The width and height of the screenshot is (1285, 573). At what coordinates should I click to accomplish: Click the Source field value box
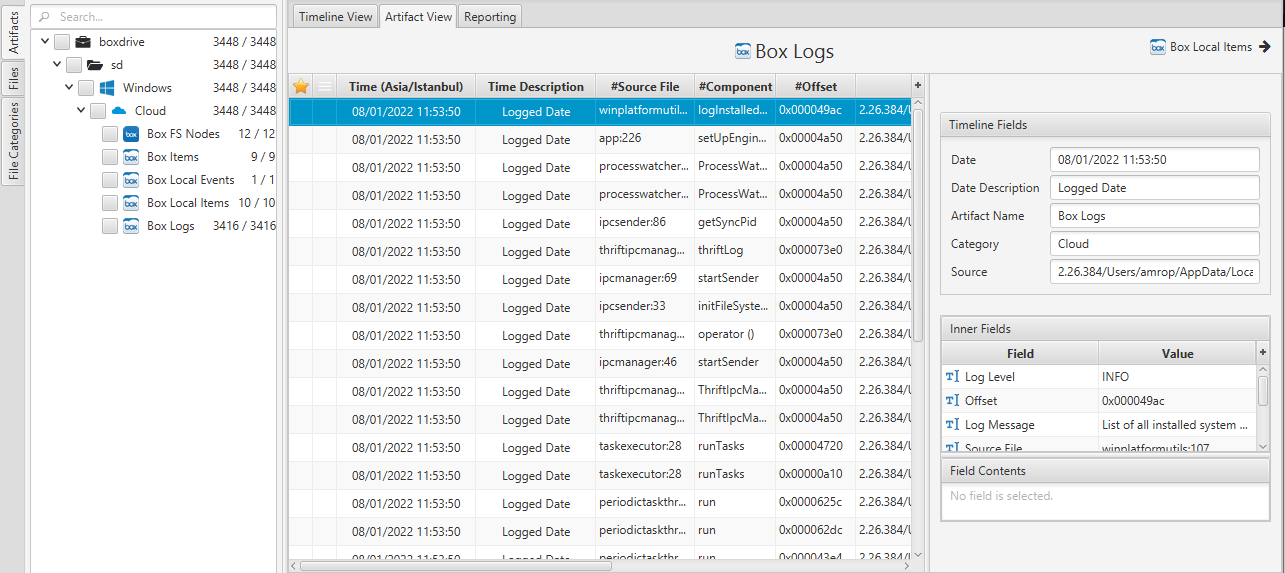(x=1155, y=272)
